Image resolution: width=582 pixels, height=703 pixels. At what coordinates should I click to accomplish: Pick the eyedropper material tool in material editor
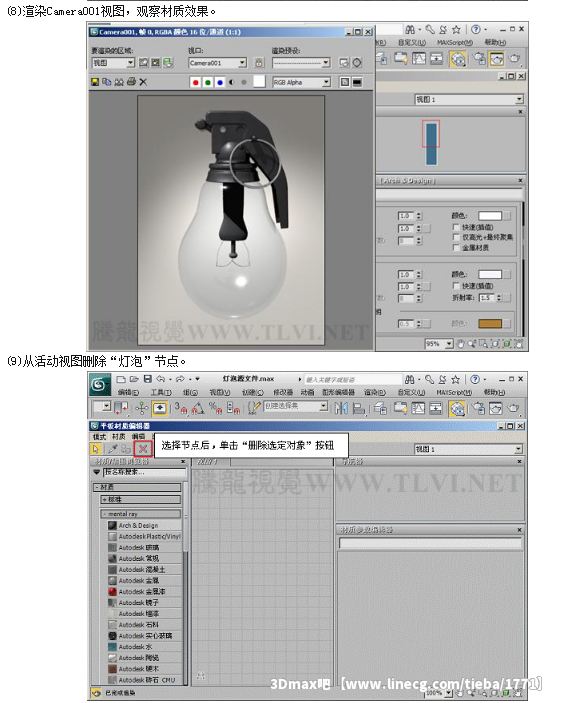pyautogui.click(x=113, y=449)
